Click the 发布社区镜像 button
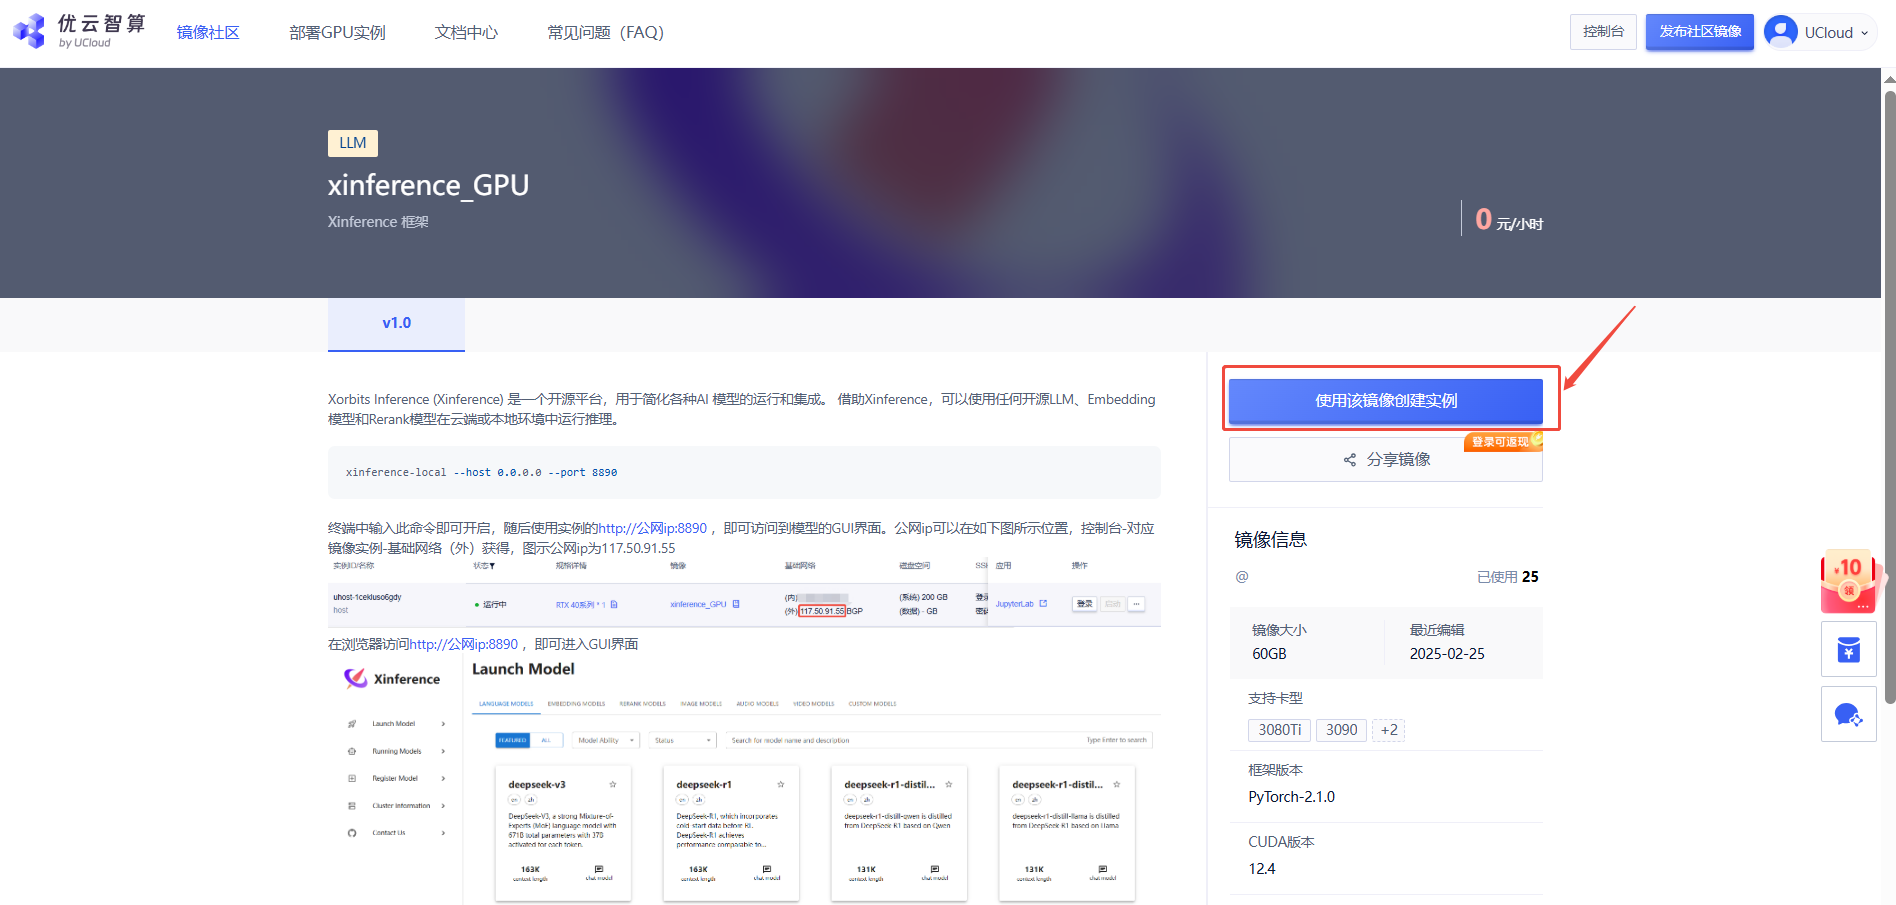Screen dimensions: 1896x905 click(x=1700, y=32)
